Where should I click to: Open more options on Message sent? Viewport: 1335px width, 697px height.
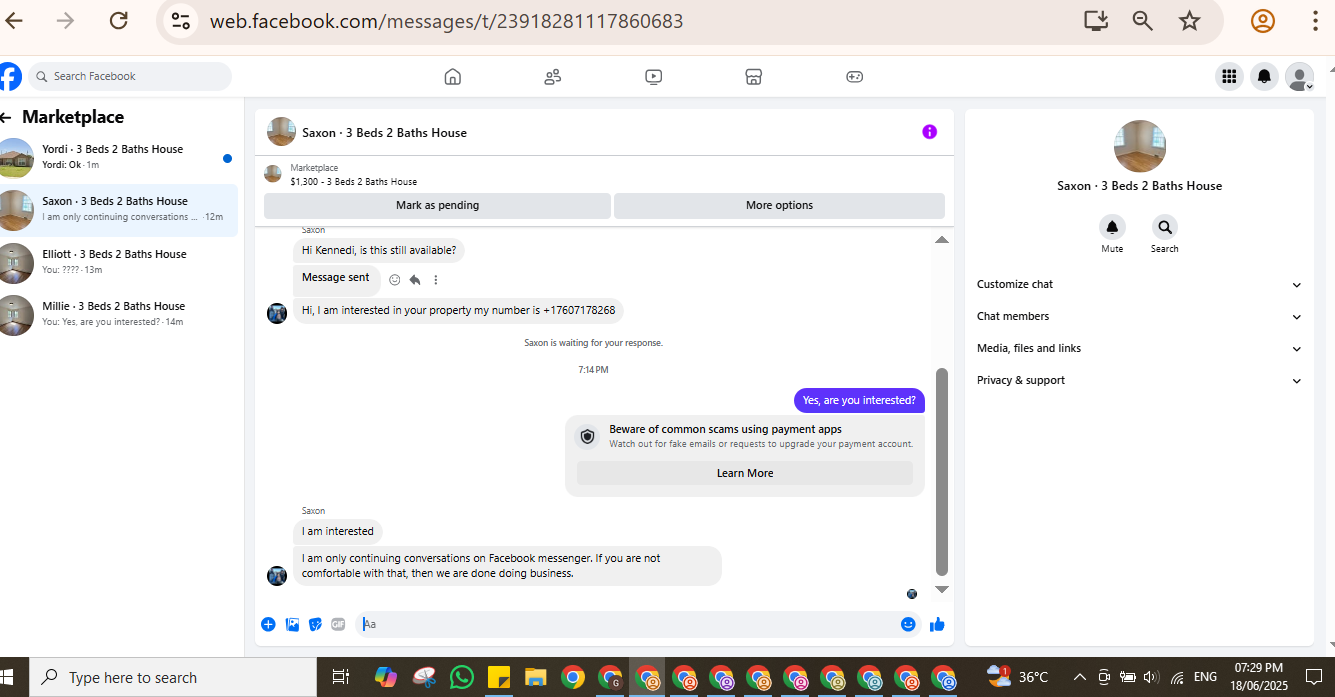(435, 280)
